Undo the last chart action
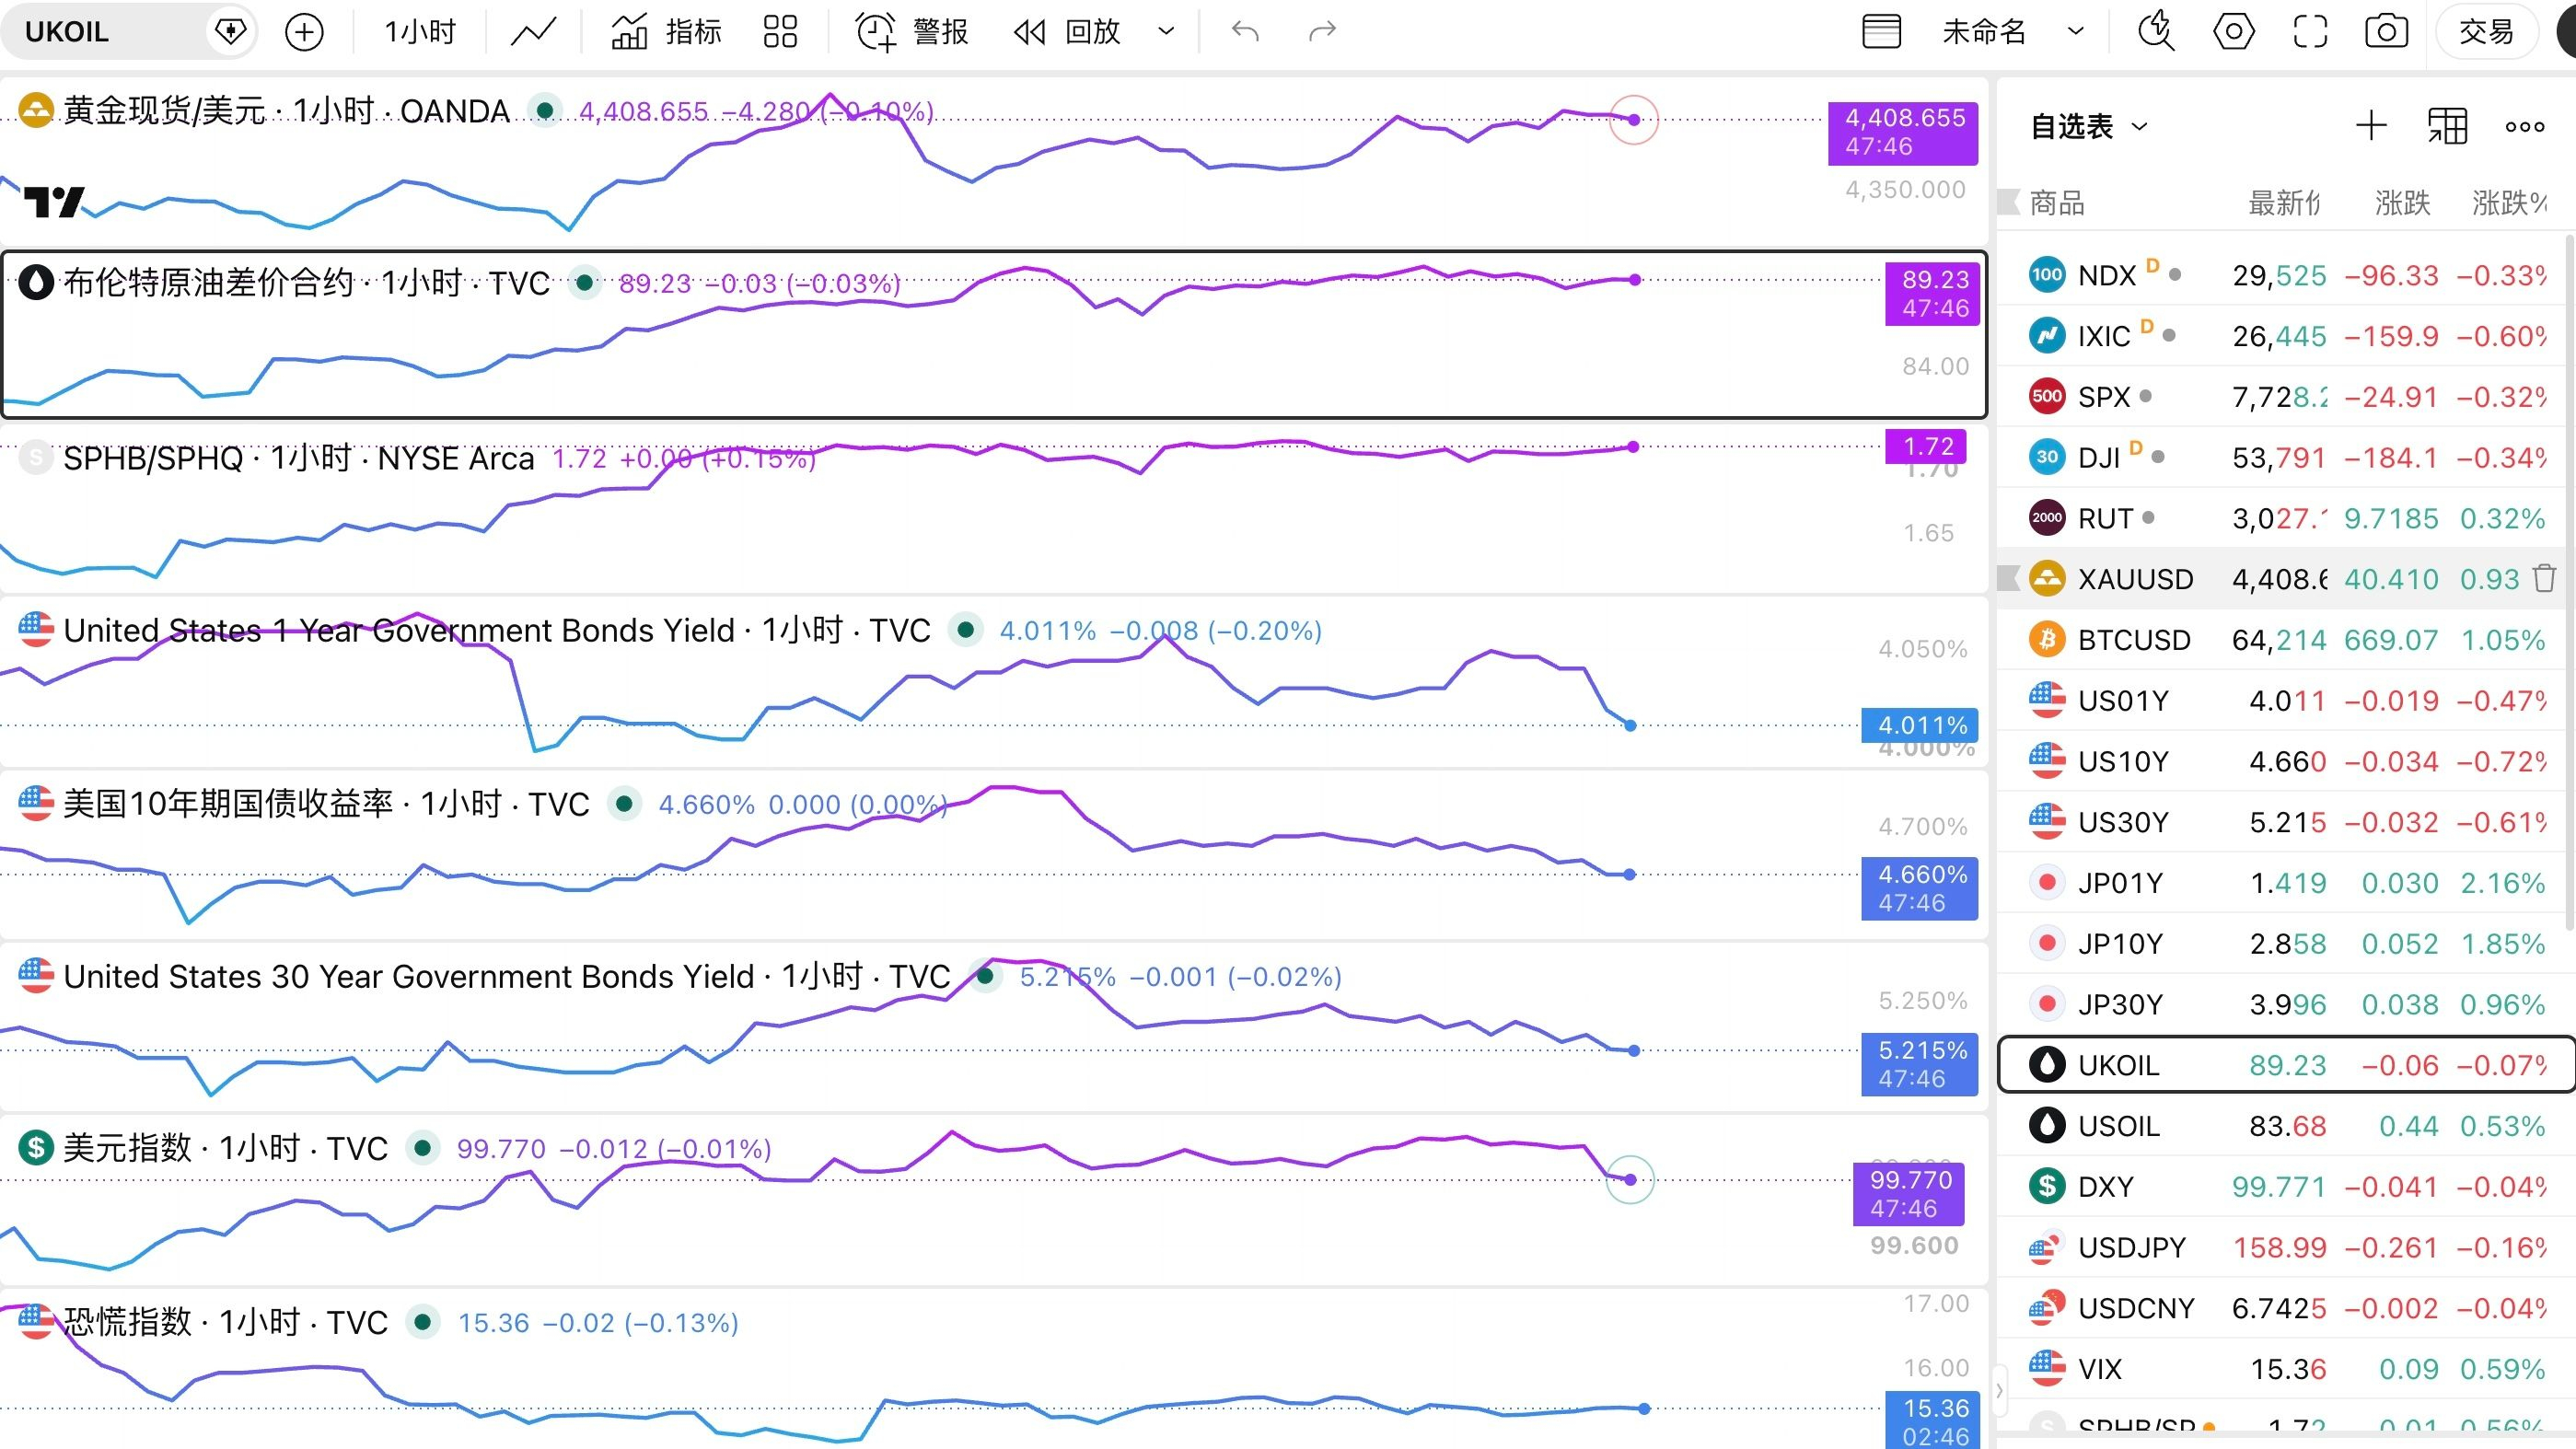Image resolution: width=2576 pixels, height=1449 pixels. (1245, 32)
